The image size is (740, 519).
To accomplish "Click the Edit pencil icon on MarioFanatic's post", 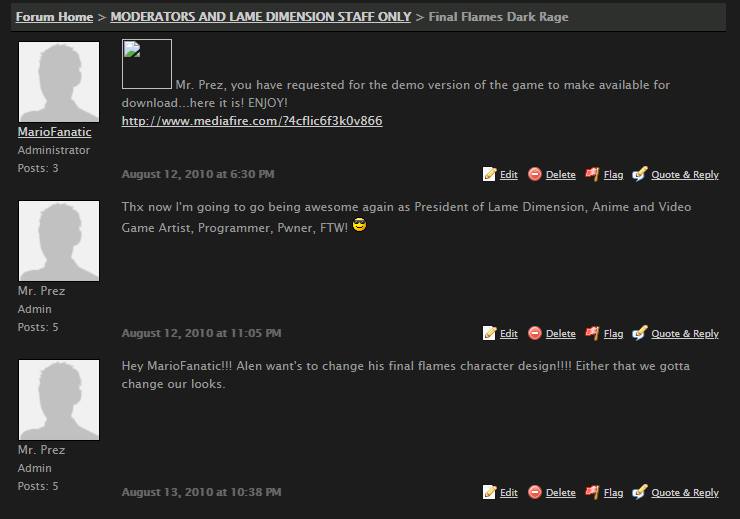I will [x=489, y=174].
